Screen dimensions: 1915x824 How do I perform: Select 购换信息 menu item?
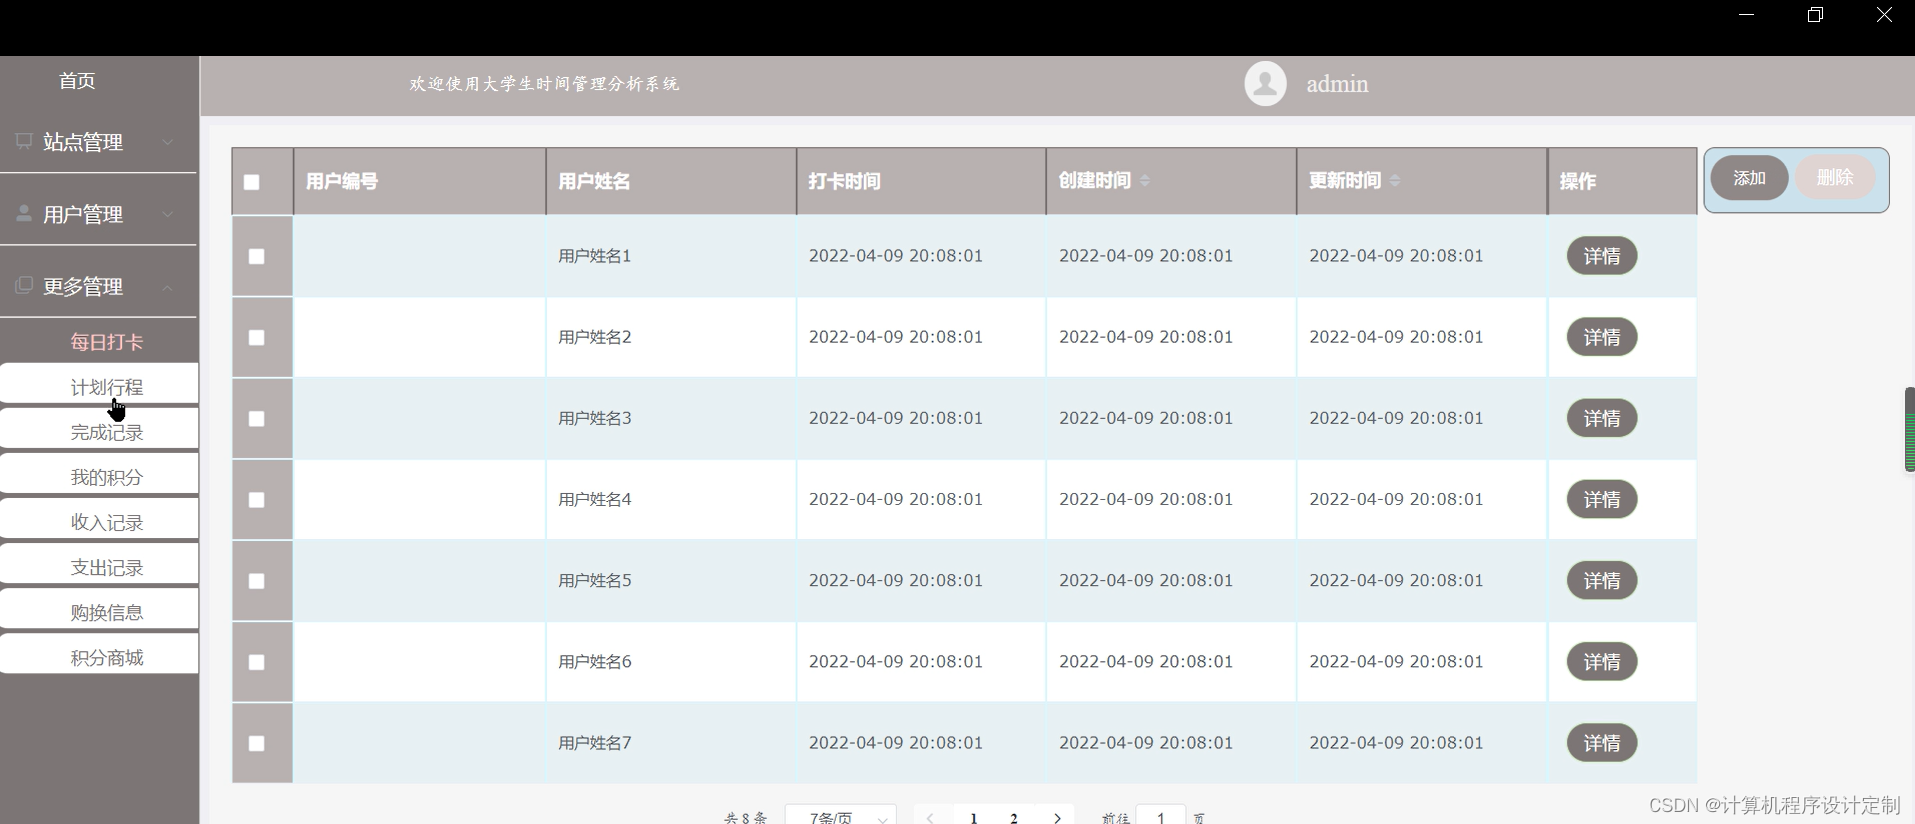pos(99,610)
